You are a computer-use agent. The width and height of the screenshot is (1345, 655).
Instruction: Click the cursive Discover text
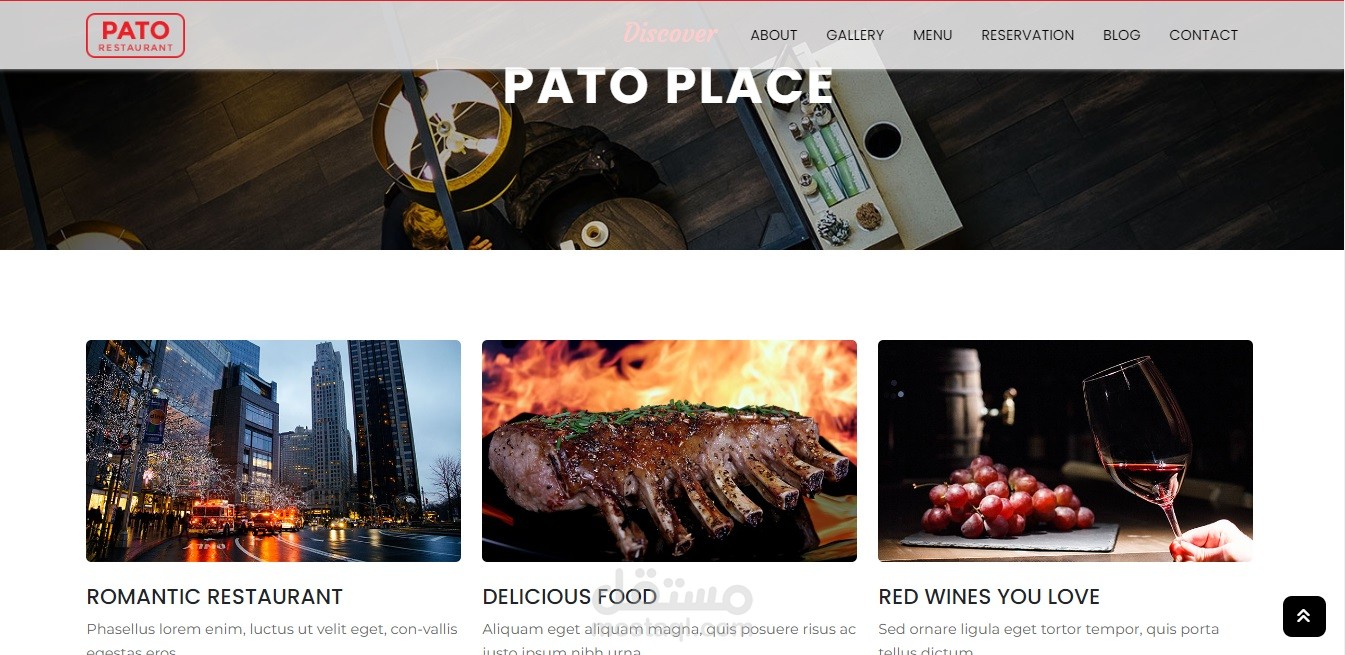pyautogui.click(x=669, y=33)
